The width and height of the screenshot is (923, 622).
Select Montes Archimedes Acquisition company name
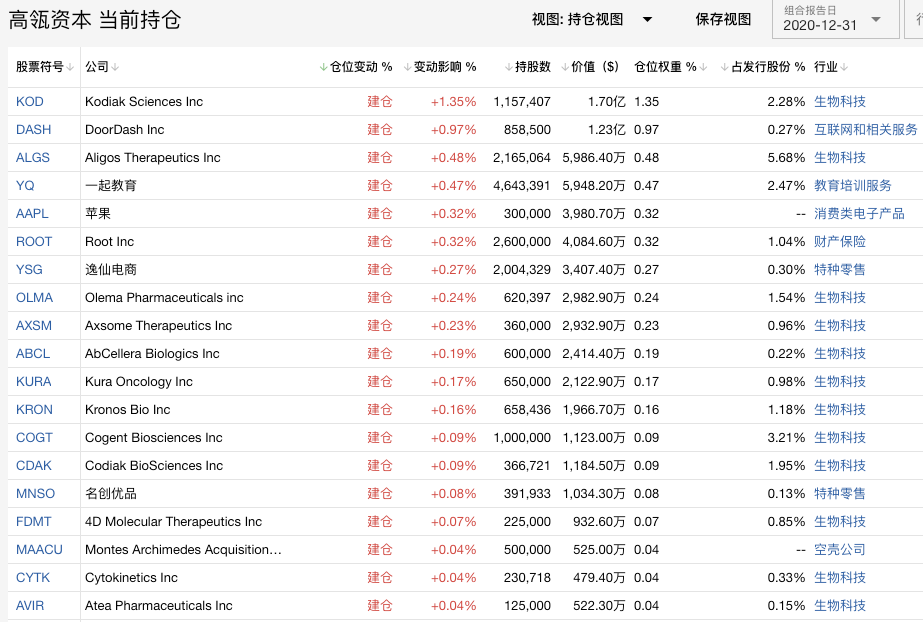[183, 550]
